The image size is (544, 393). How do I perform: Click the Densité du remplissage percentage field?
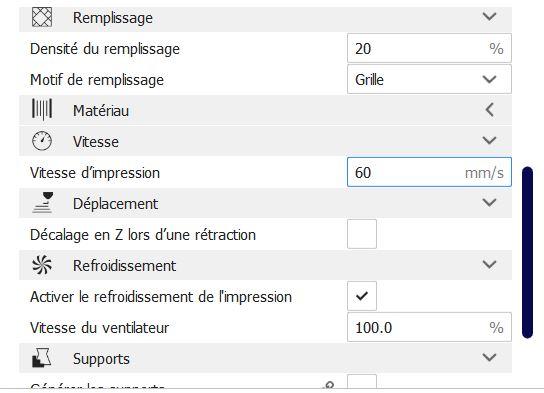(429, 48)
